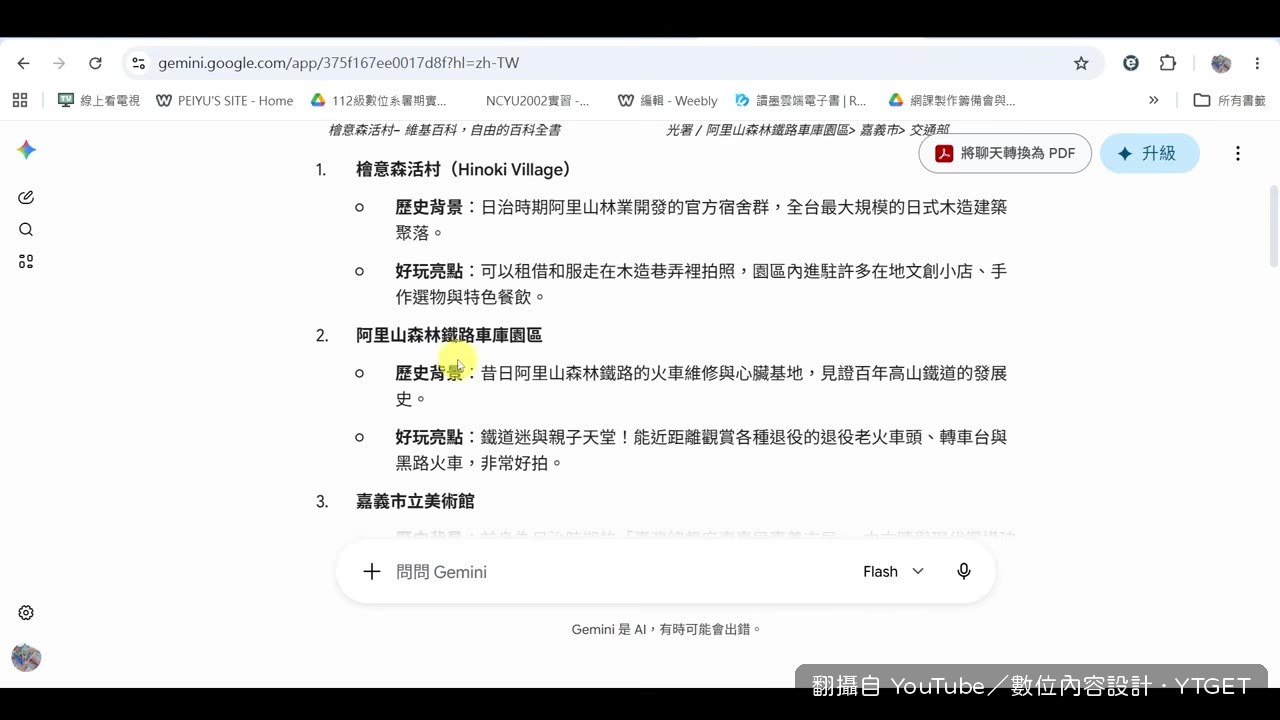
Task: Open conversation three-dot options menu
Action: pos(1238,153)
